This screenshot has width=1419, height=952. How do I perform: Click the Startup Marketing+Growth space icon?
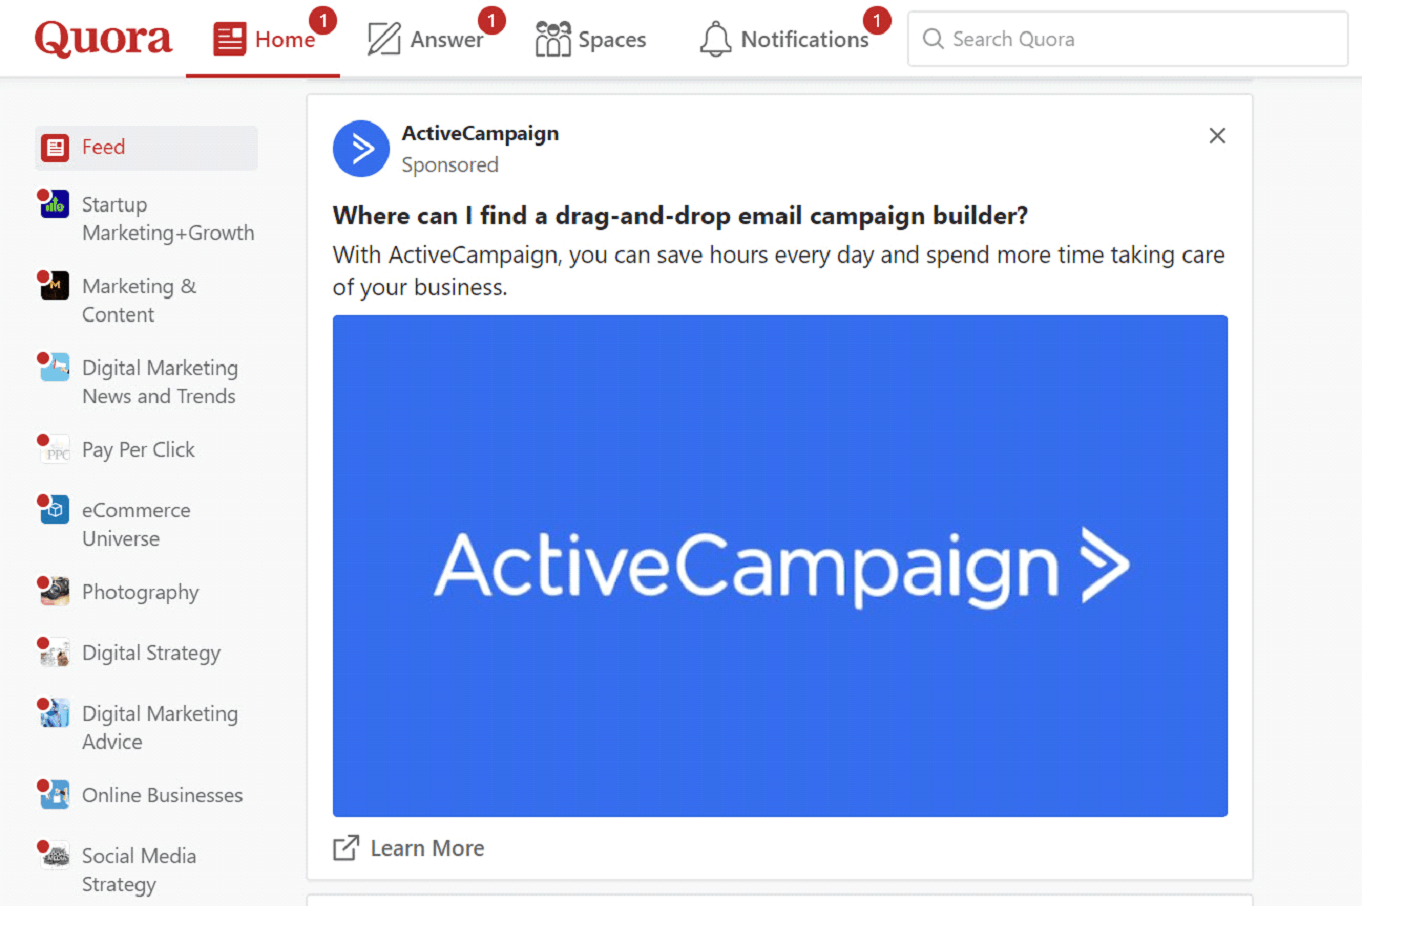(54, 204)
